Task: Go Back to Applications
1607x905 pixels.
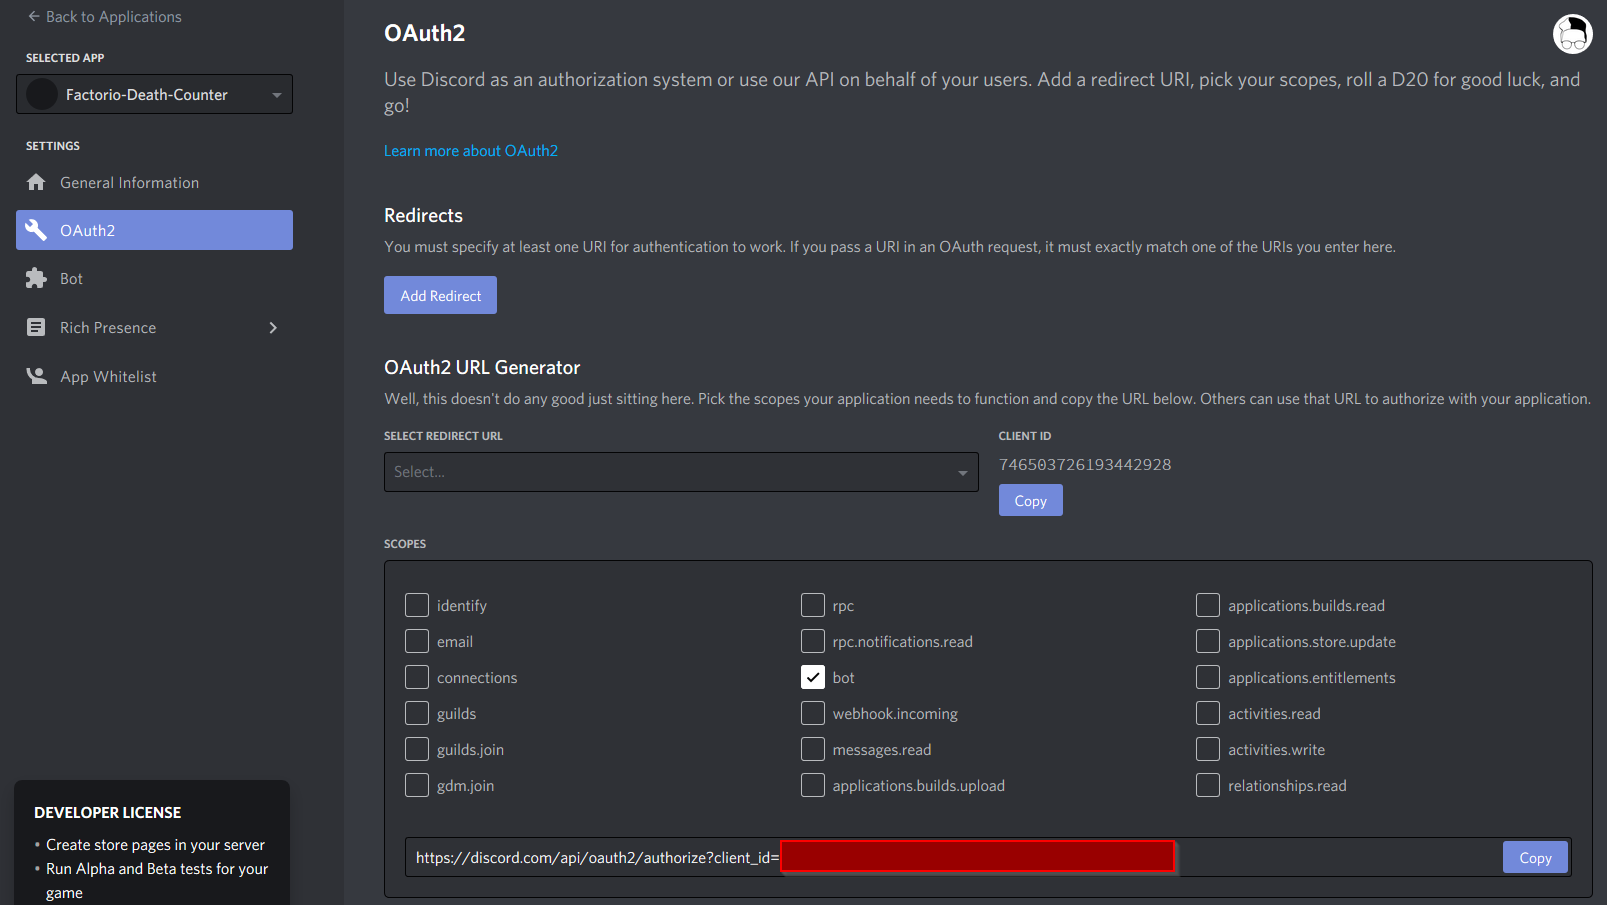Action: 105,16
